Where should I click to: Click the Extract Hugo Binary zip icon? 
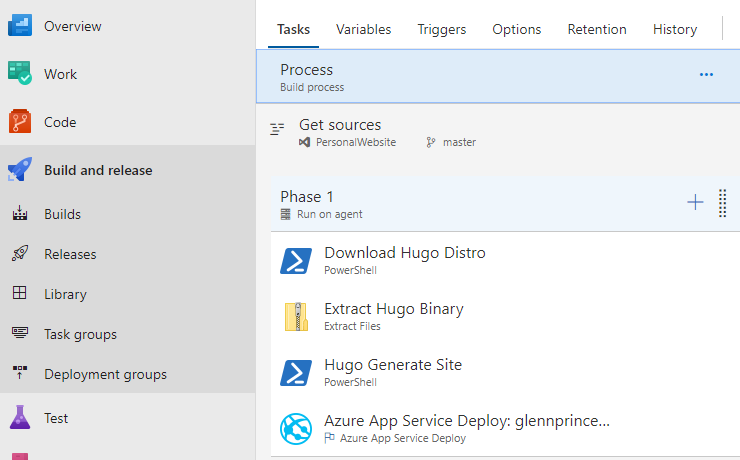(296, 317)
